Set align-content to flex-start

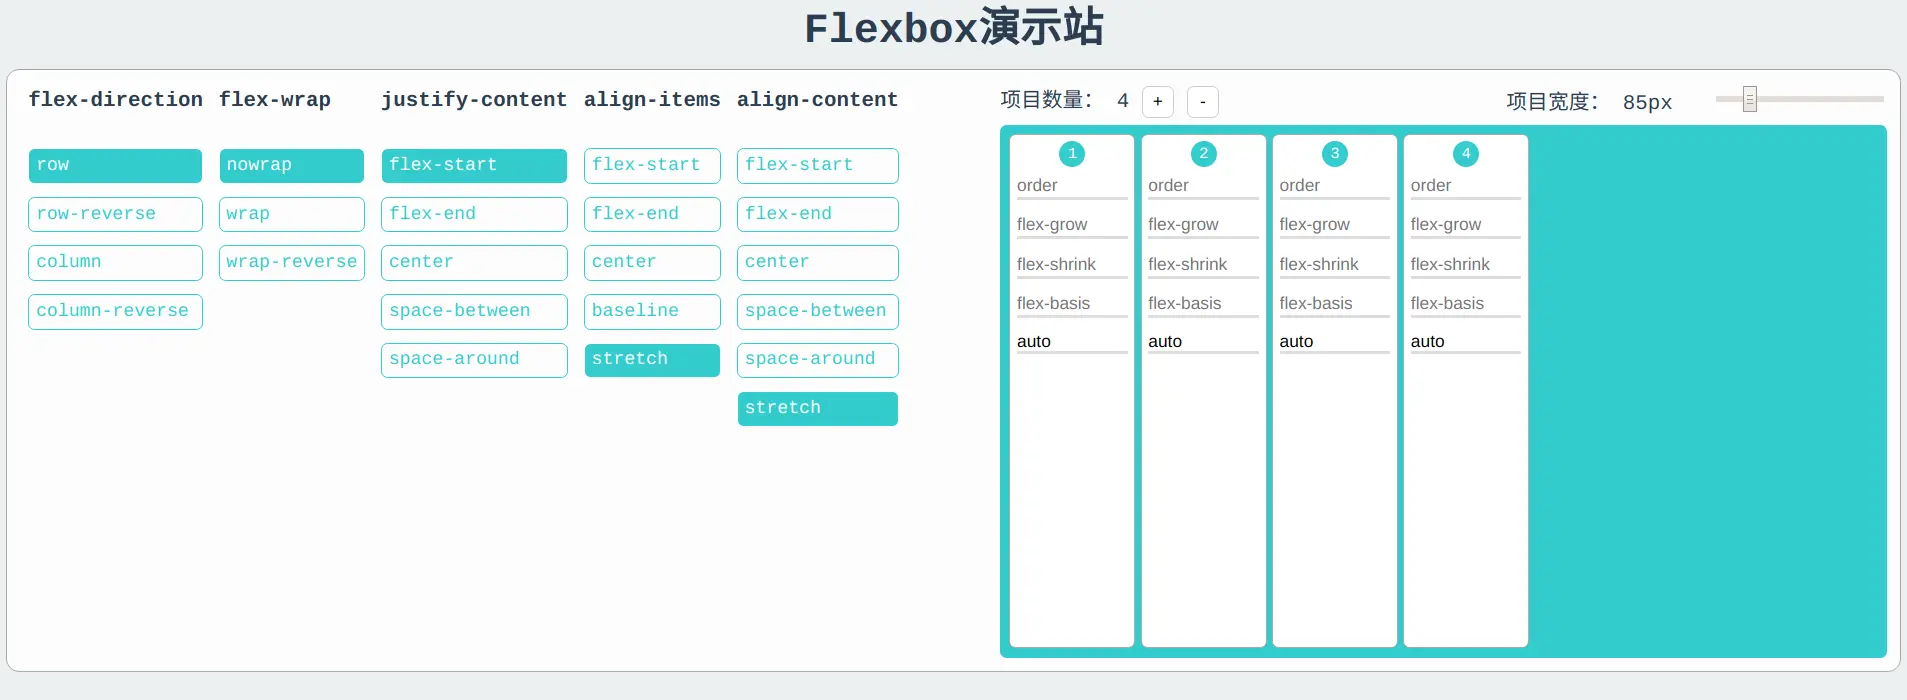click(x=817, y=166)
